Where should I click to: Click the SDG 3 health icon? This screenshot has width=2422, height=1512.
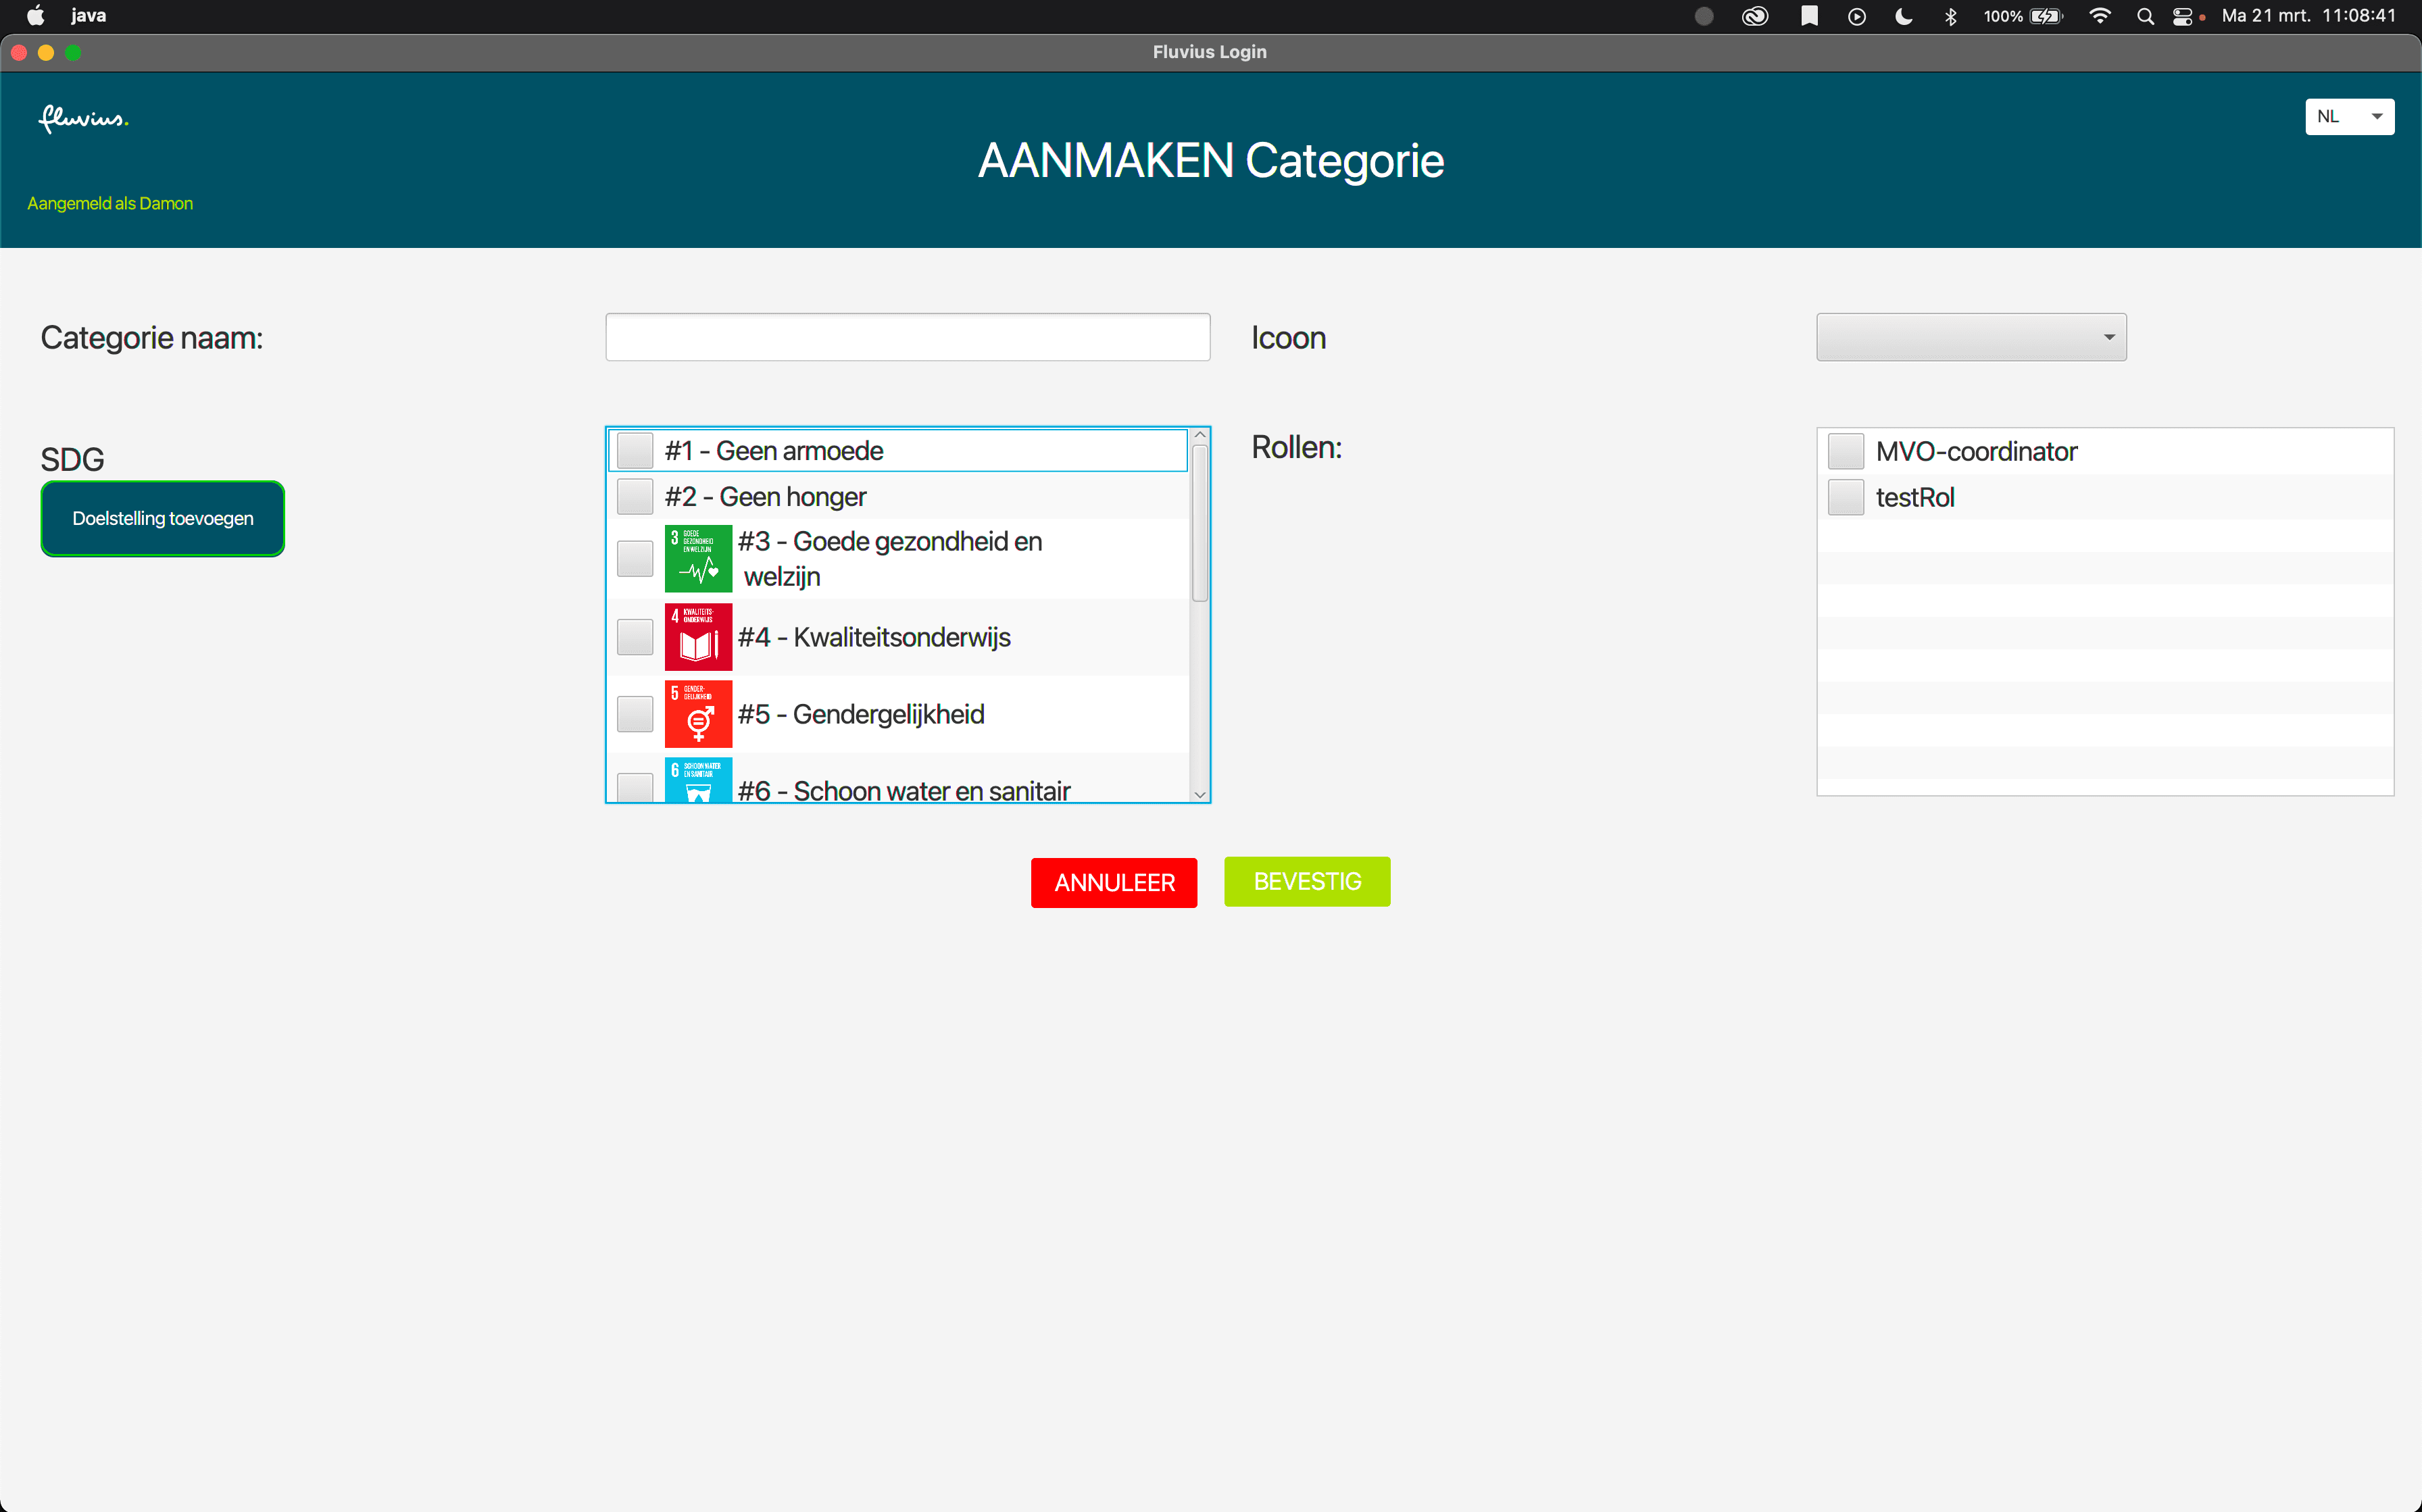(x=698, y=558)
